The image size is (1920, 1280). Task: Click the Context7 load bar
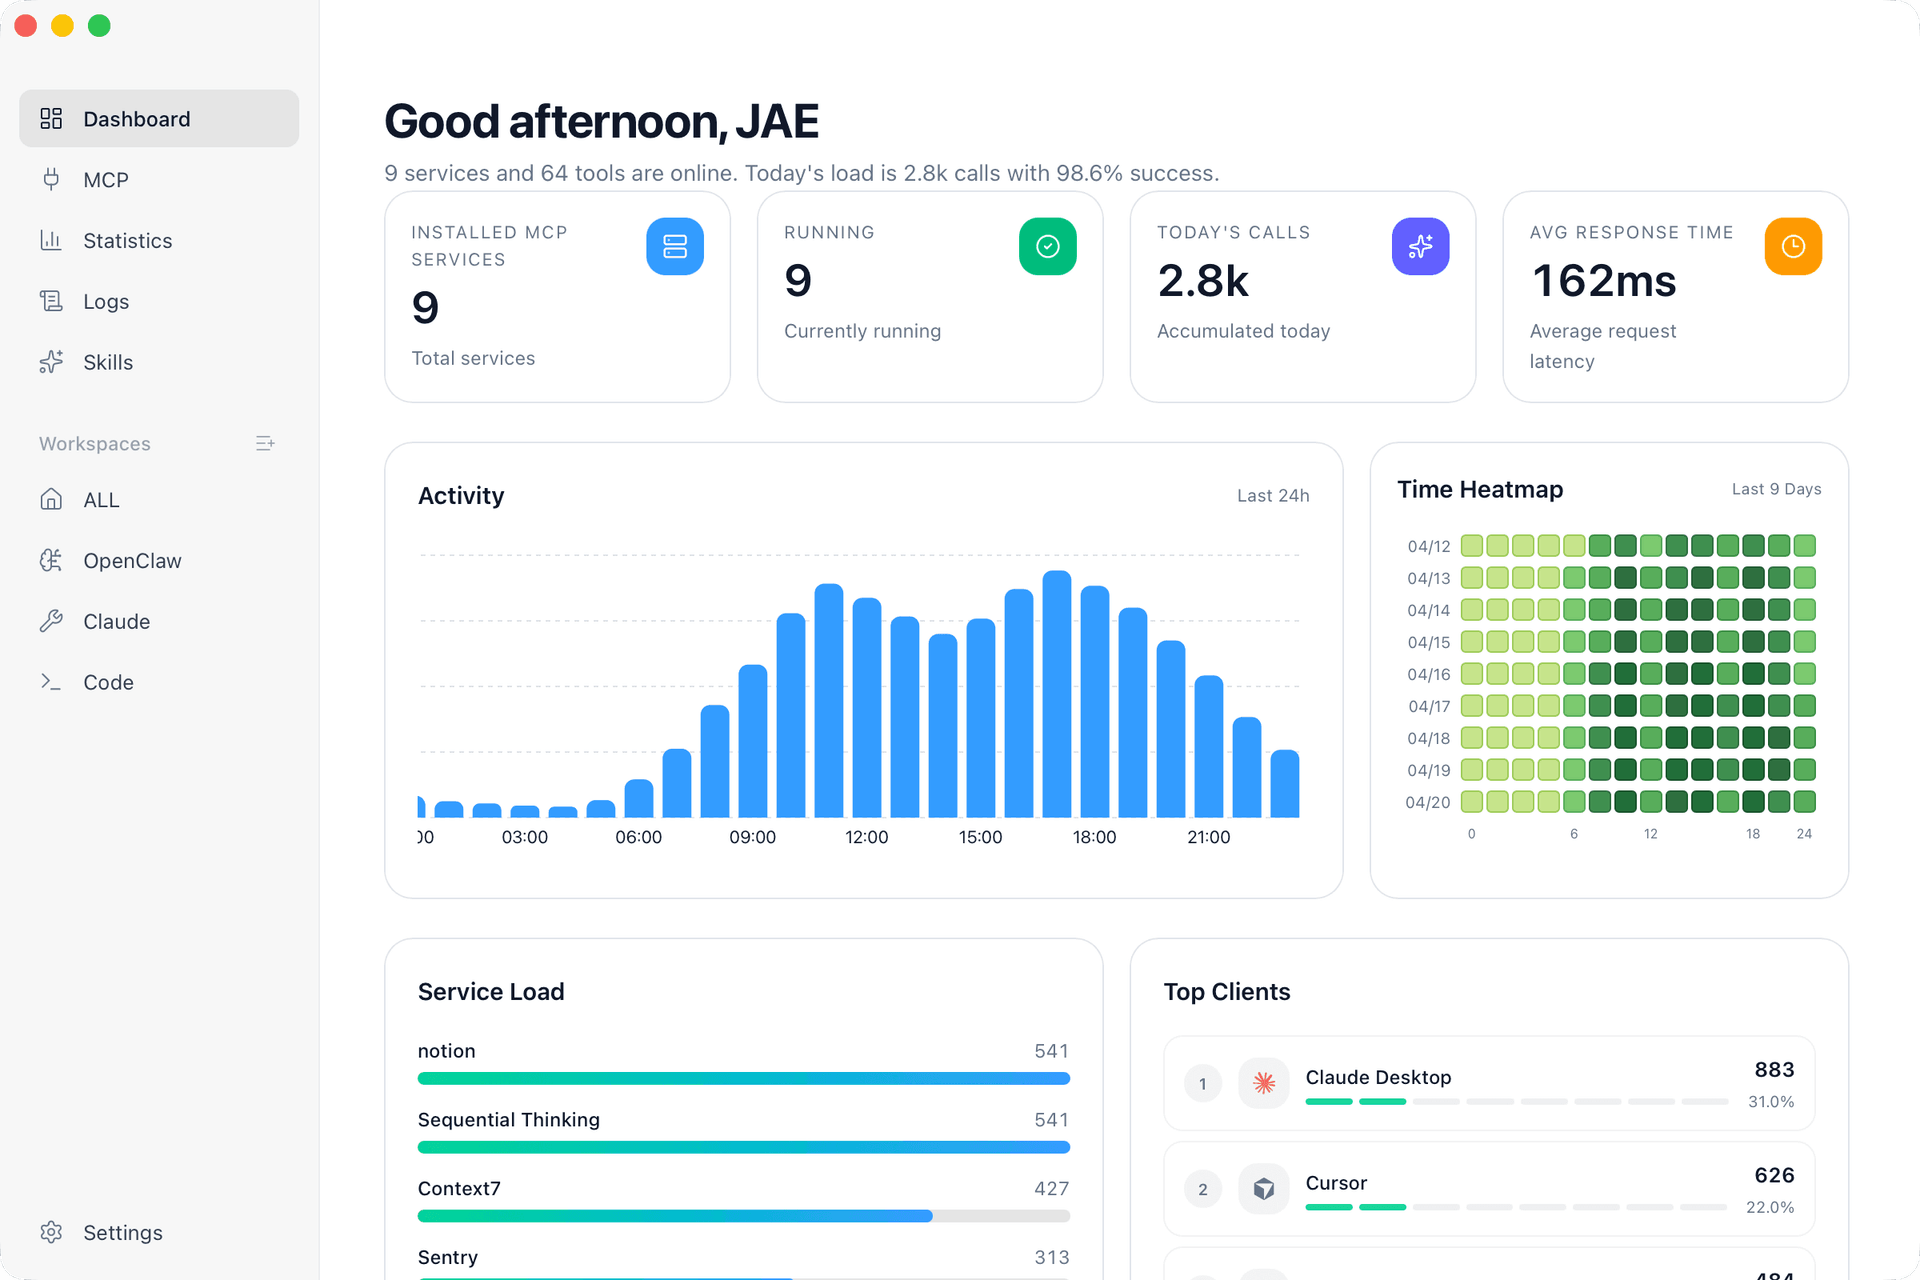[744, 1216]
